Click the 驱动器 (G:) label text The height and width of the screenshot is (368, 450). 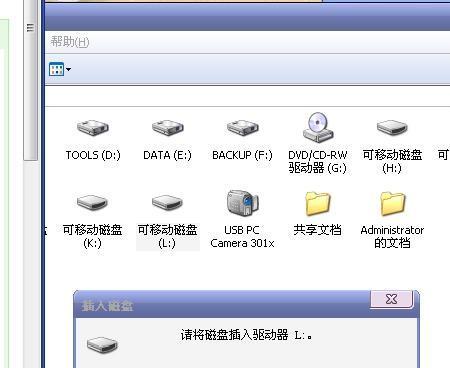317,168
